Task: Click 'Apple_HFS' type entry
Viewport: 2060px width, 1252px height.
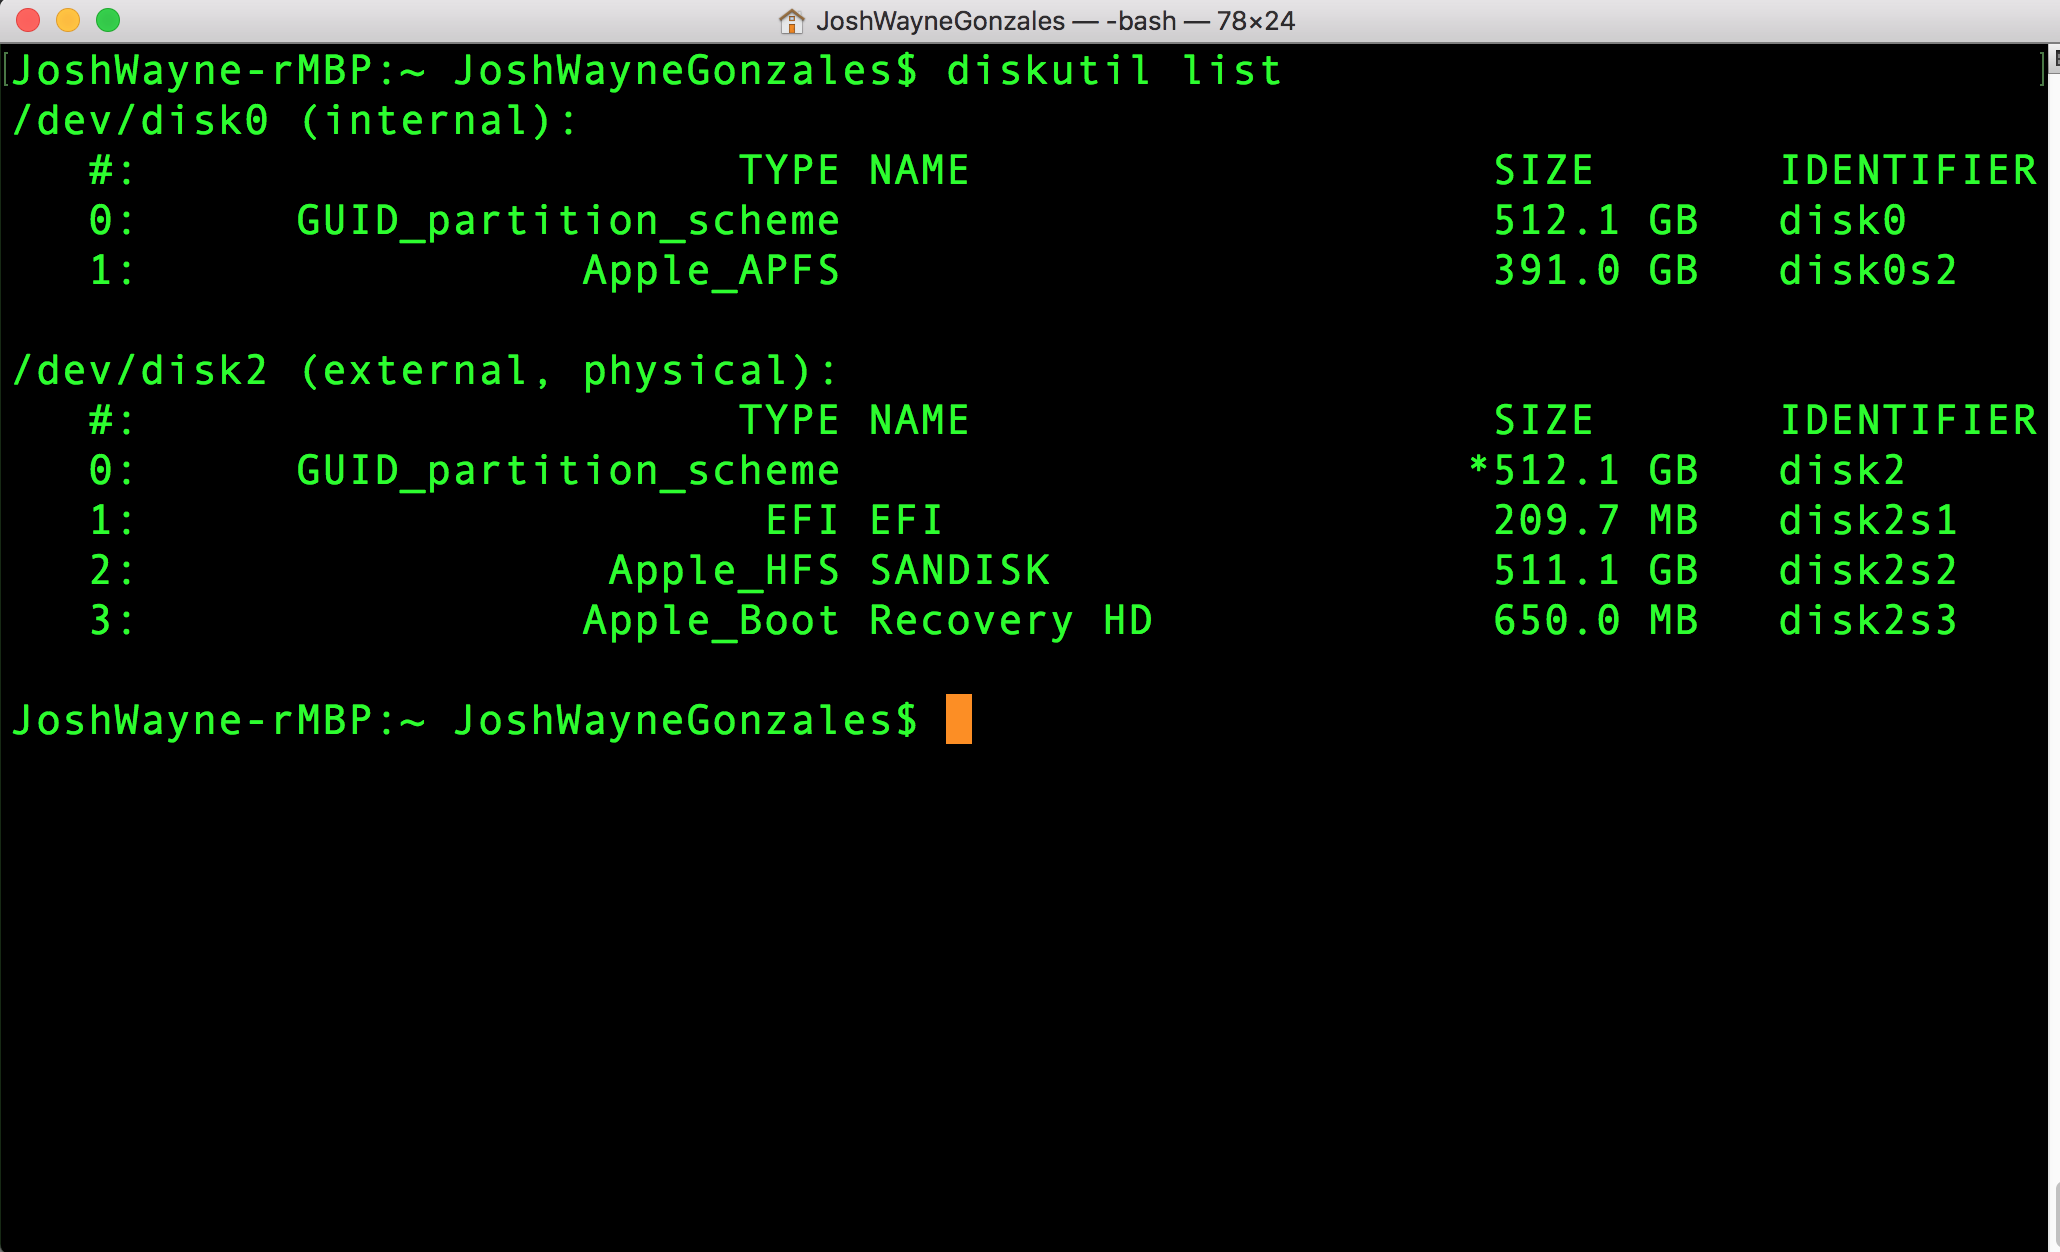Action: 724,571
